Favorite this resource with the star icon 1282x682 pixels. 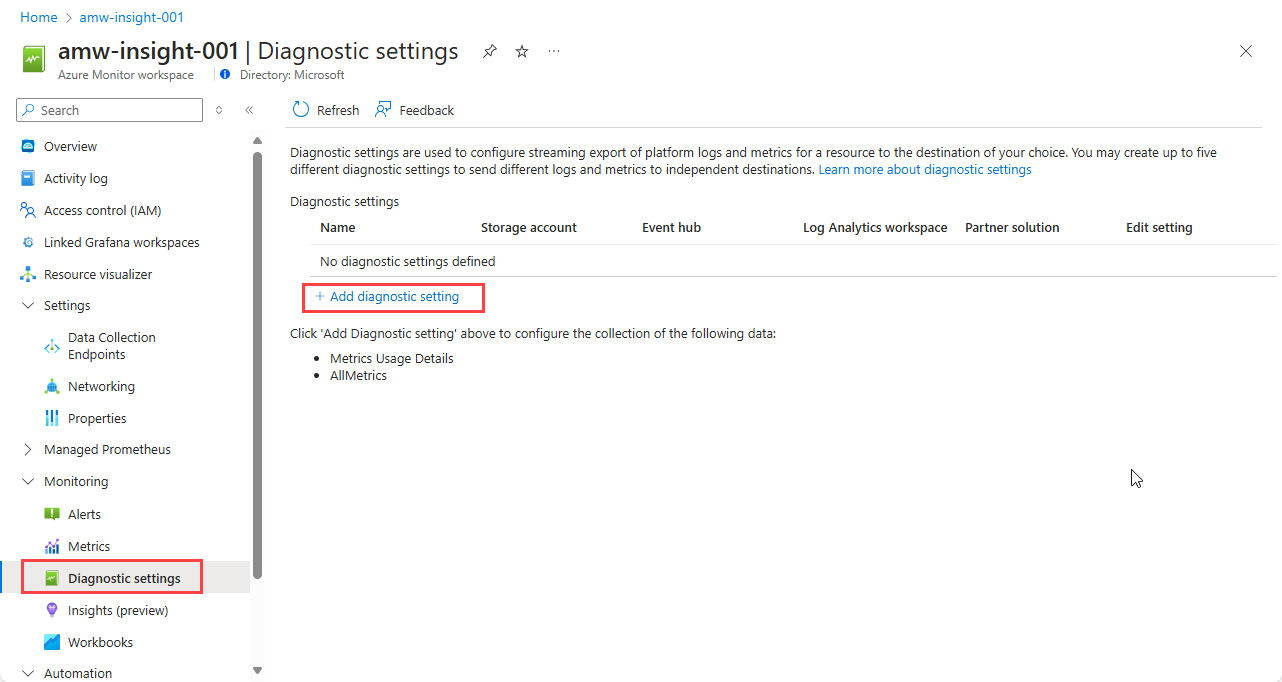tap(522, 51)
